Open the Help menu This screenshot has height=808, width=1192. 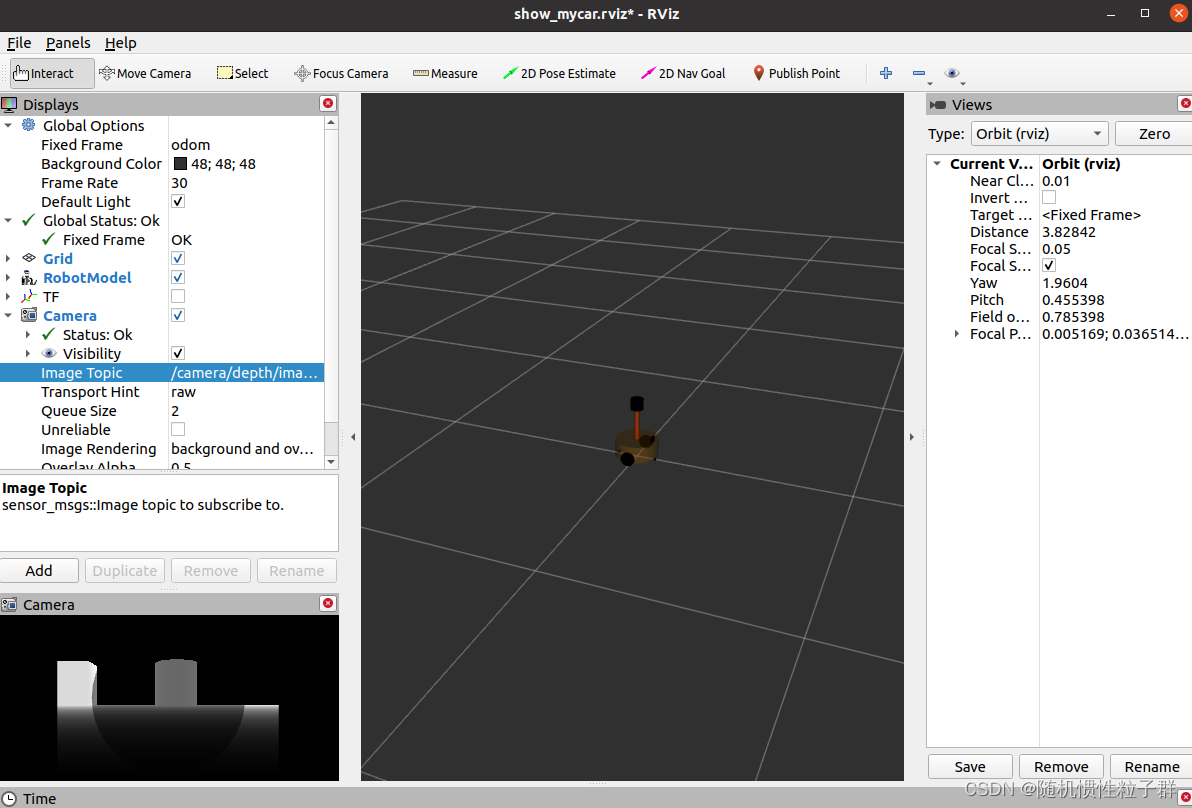120,43
